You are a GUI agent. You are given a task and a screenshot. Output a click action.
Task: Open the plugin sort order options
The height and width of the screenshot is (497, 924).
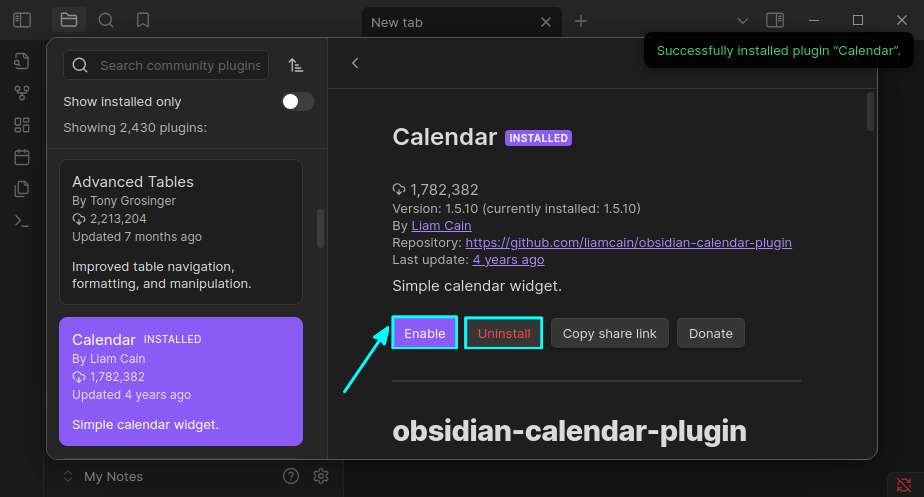click(295, 65)
